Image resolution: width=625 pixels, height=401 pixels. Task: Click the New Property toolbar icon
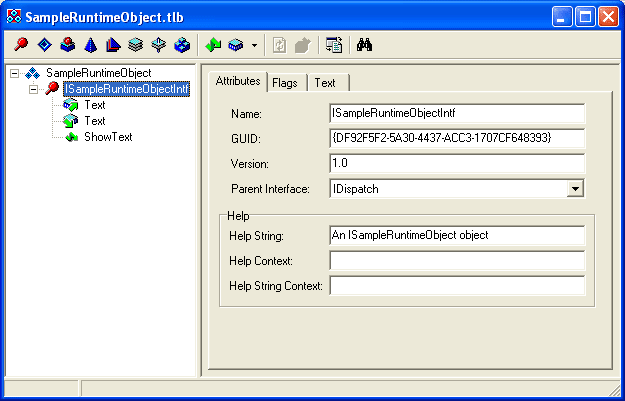pyautogui.click(x=235, y=45)
